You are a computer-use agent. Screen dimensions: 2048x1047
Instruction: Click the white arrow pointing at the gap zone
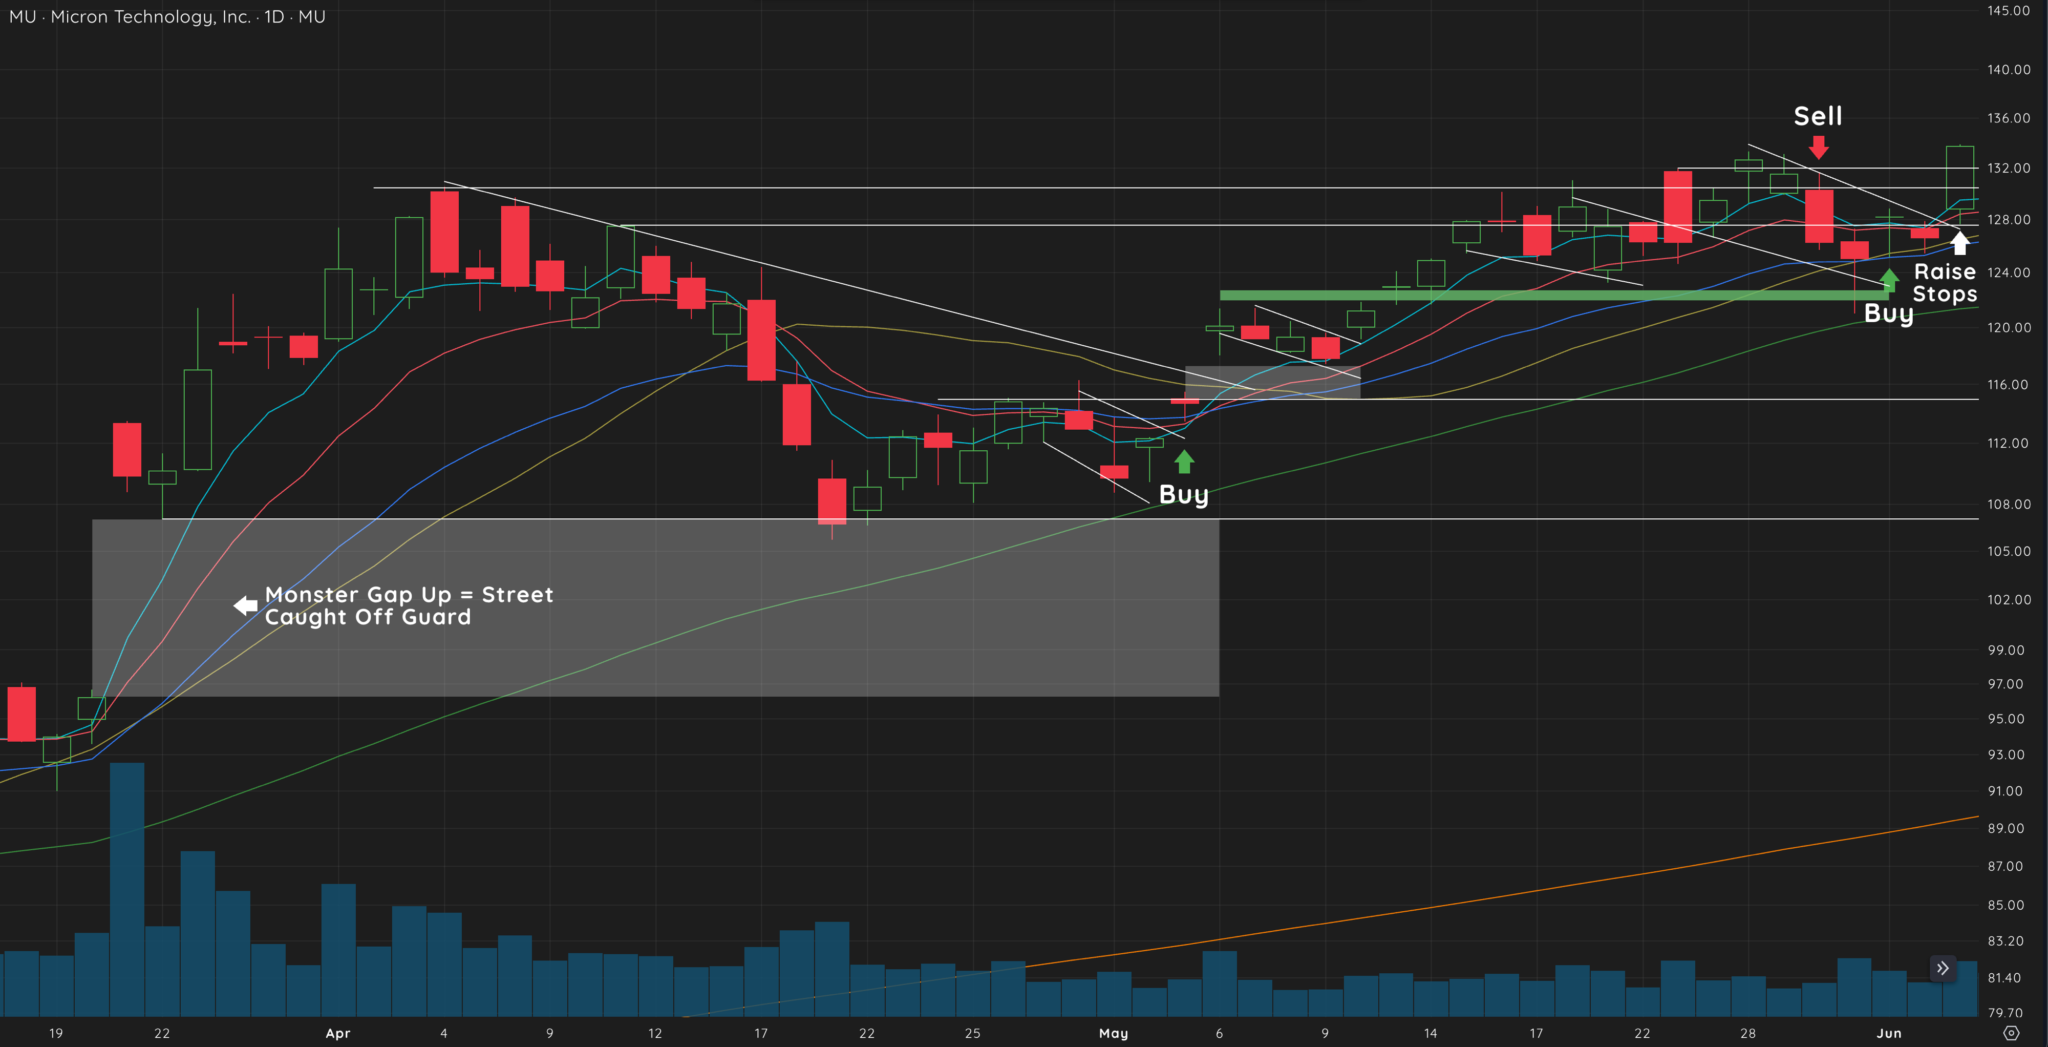click(x=243, y=604)
